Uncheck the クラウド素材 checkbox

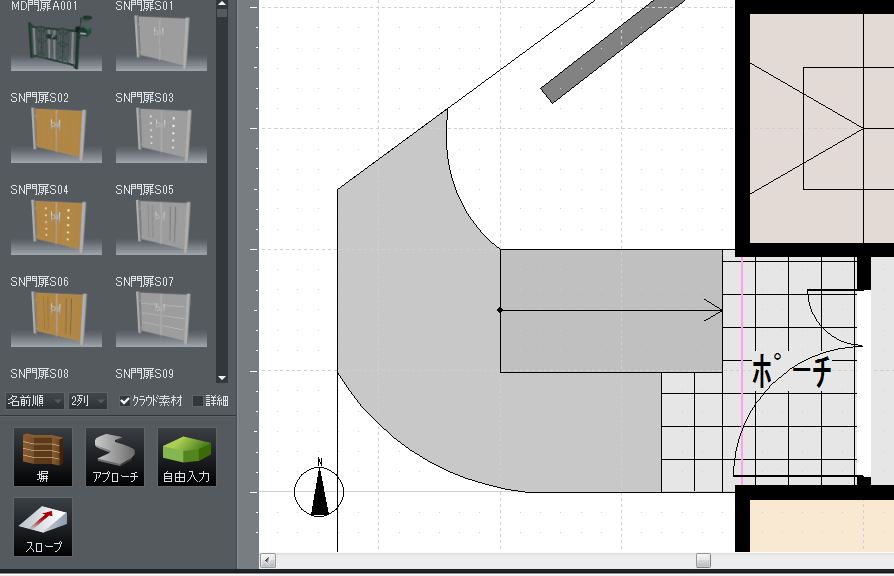point(125,401)
